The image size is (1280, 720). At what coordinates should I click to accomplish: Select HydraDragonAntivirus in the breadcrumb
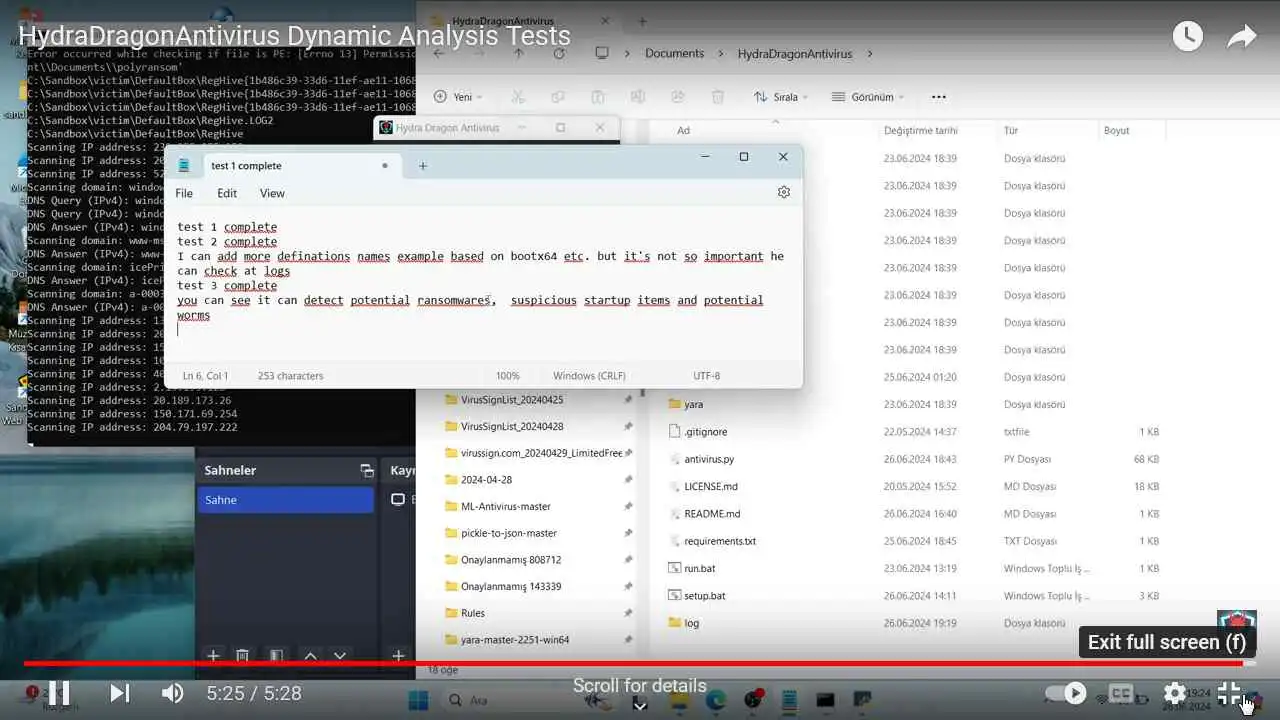[795, 54]
